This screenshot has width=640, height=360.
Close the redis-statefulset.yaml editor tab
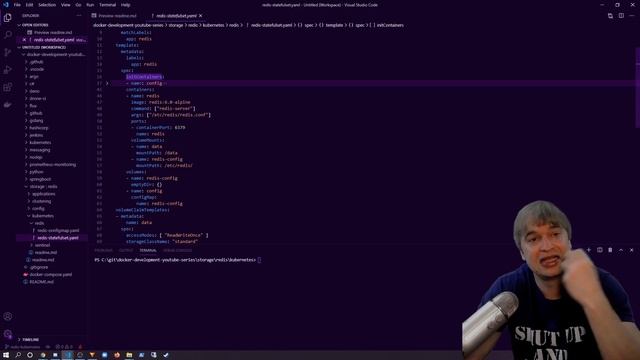tap(200, 16)
